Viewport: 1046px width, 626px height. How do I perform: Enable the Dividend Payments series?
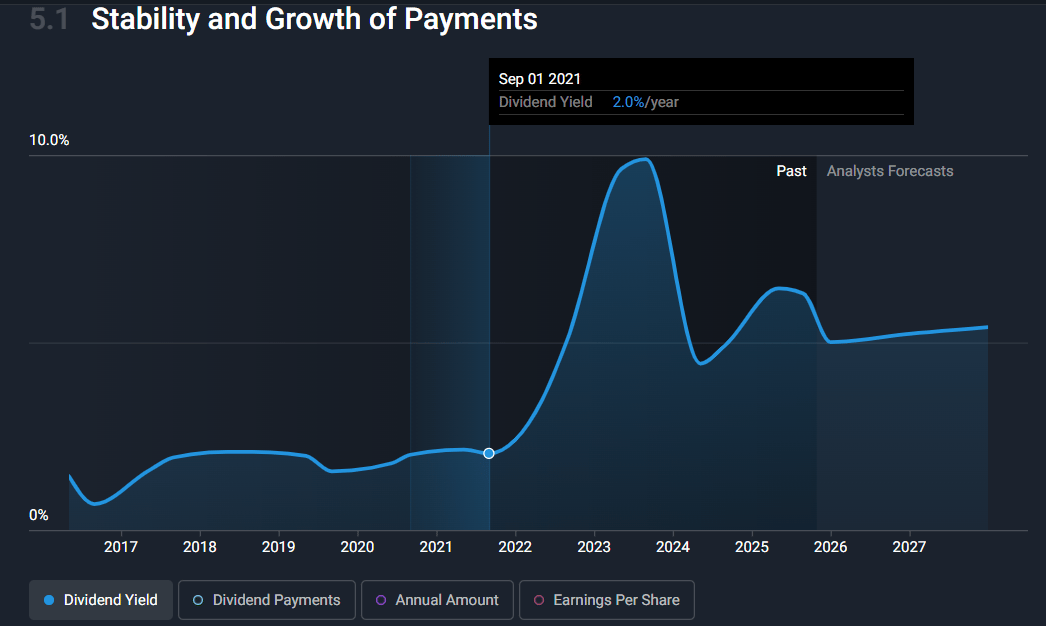pos(267,600)
